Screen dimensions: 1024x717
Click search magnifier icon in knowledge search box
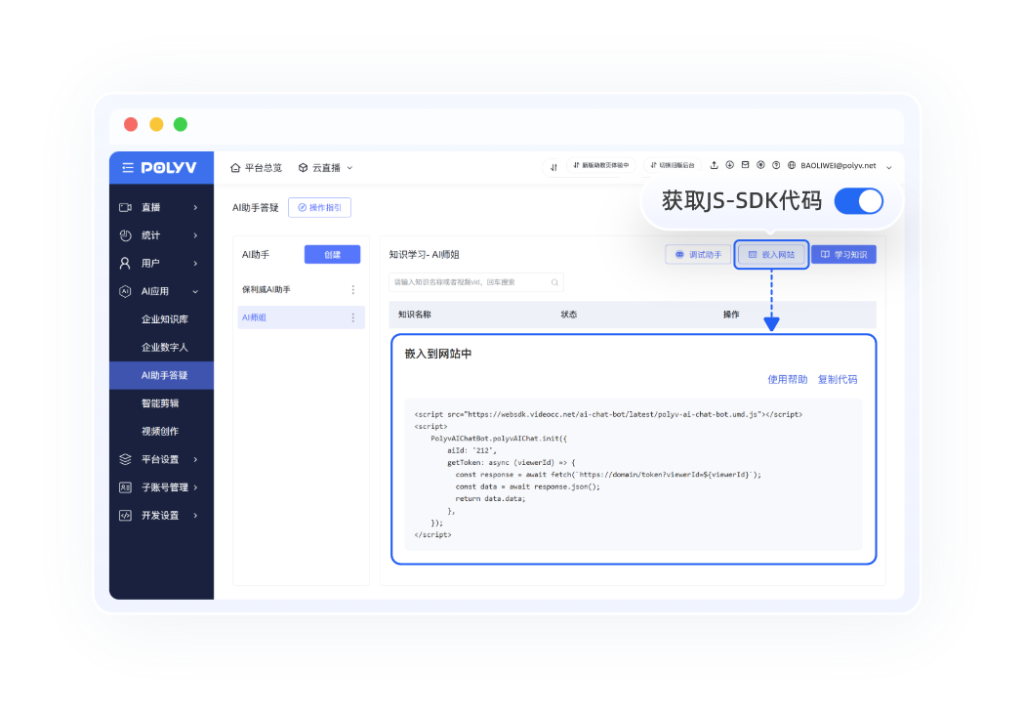pos(555,283)
